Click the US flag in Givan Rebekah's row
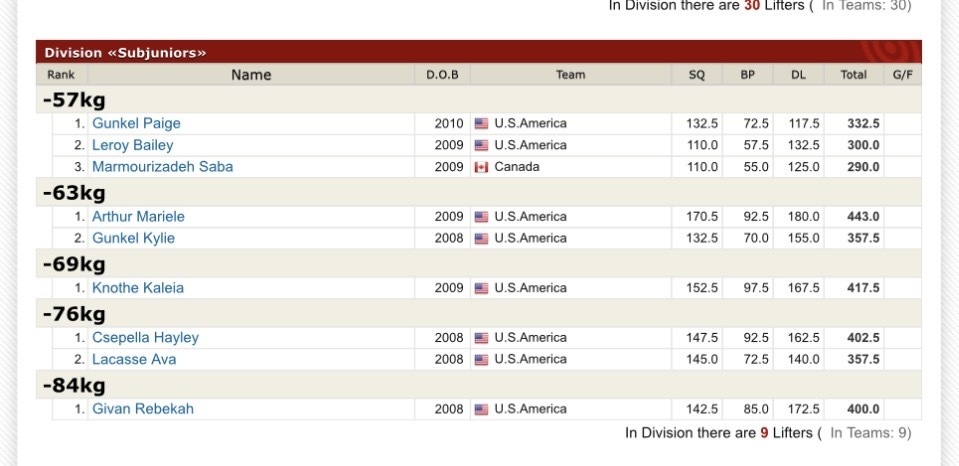959x466 pixels. click(481, 410)
